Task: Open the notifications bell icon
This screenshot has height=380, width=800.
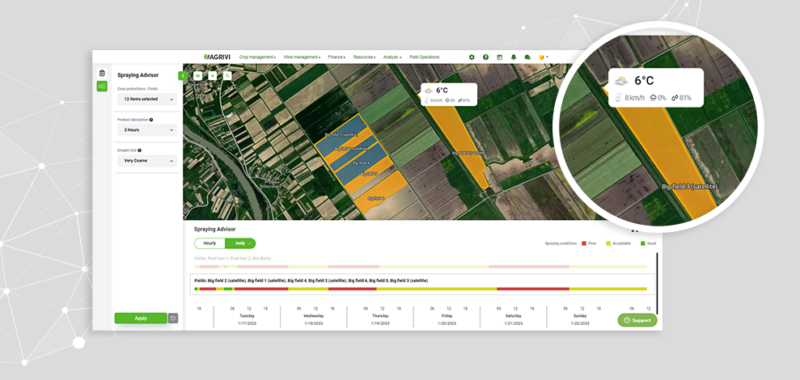Action: pyautogui.click(x=514, y=57)
